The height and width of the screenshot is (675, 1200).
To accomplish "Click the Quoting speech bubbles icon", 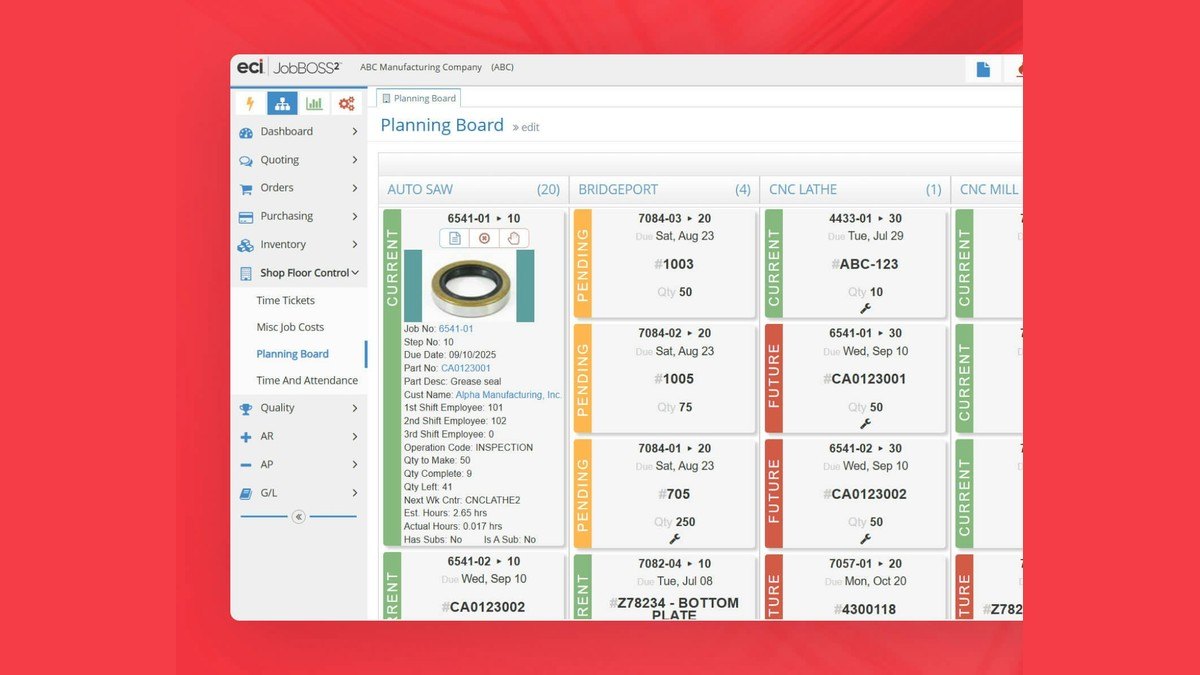I will (x=246, y=160).
